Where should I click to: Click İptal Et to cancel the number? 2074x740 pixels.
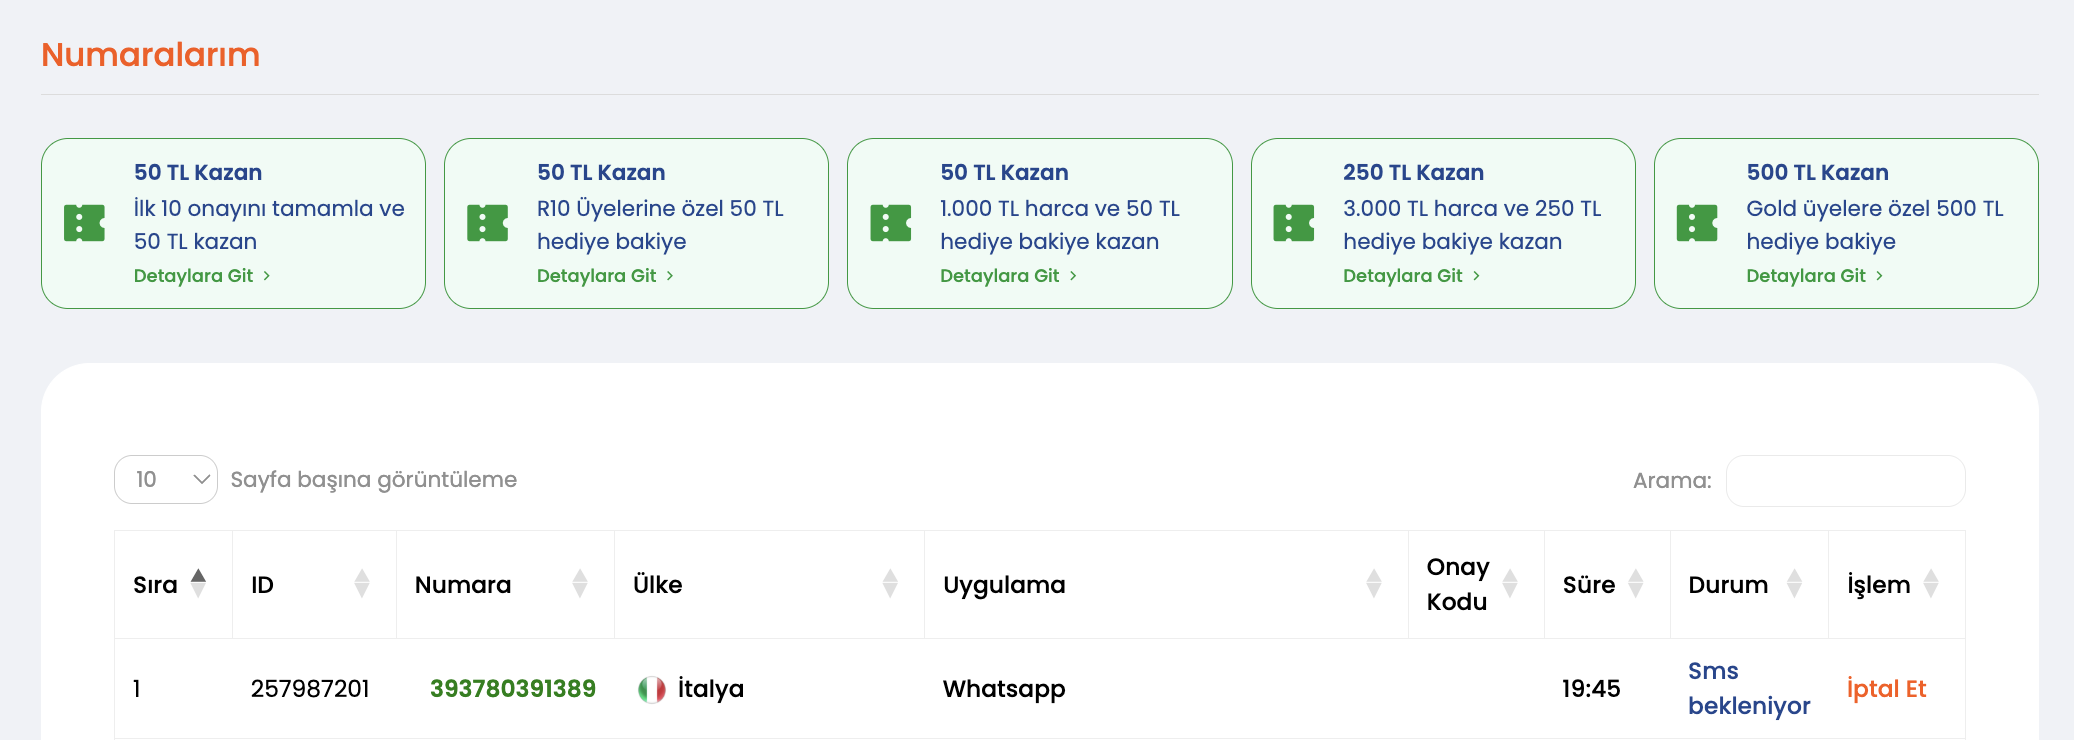coord(1886,689)
